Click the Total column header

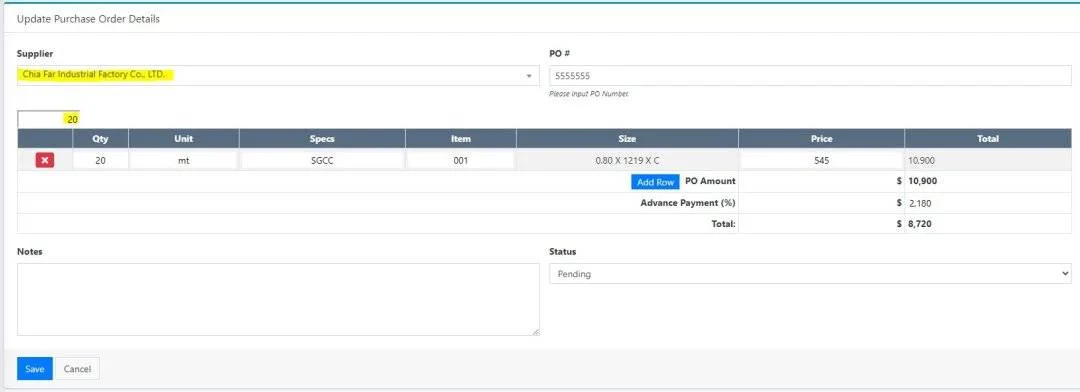click(x=988, y=138)
